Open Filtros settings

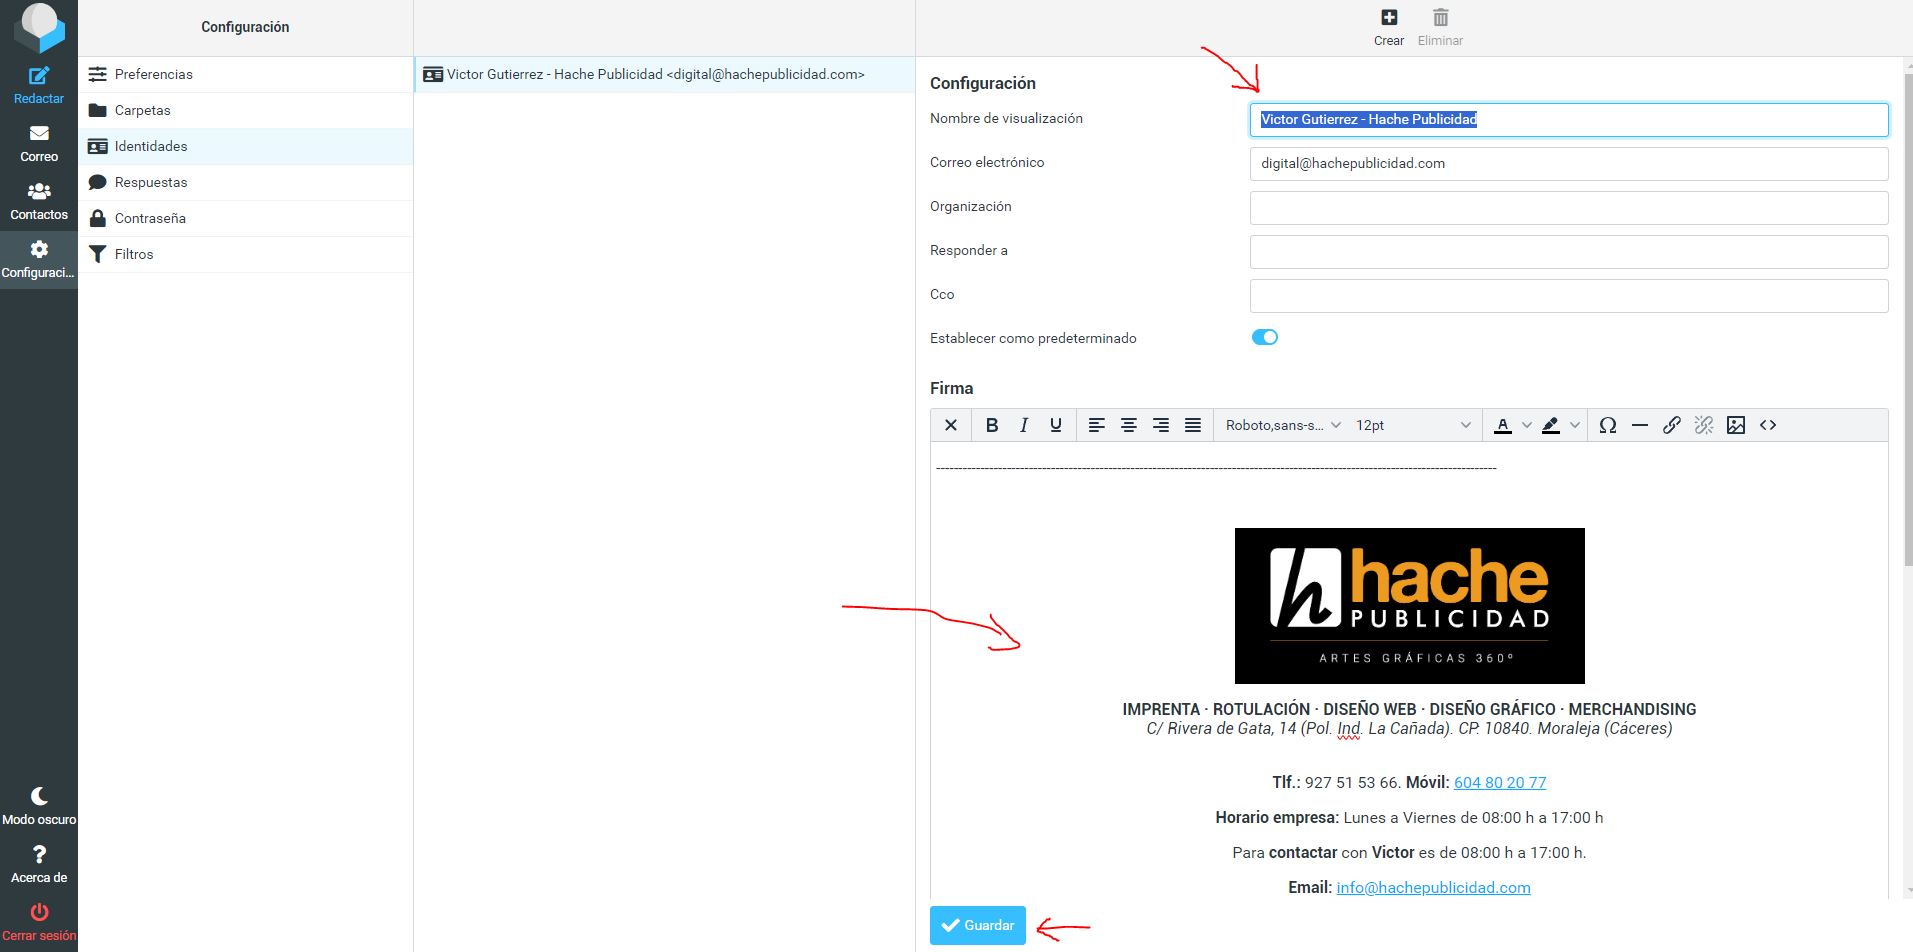[245, 255]
